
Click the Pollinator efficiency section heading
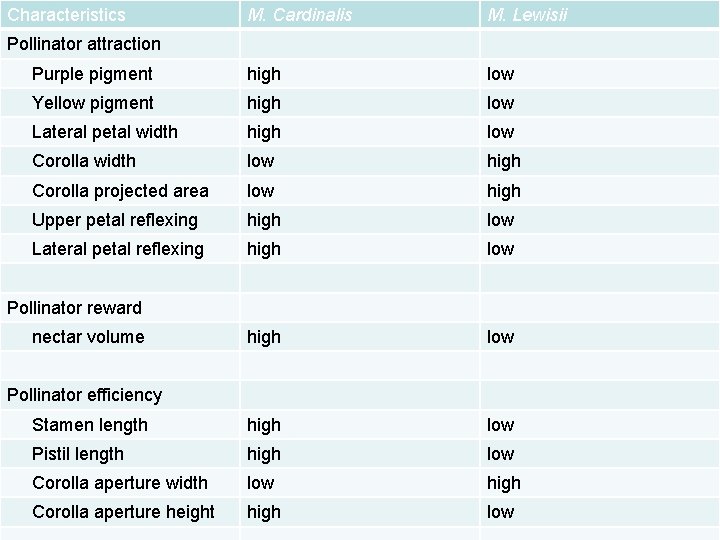pyautogui.click(x=84, y=395)
